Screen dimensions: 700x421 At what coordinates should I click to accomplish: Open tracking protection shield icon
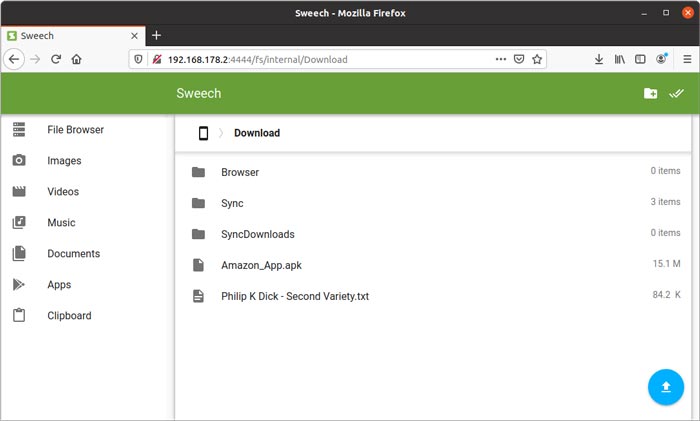coord(138,59)
